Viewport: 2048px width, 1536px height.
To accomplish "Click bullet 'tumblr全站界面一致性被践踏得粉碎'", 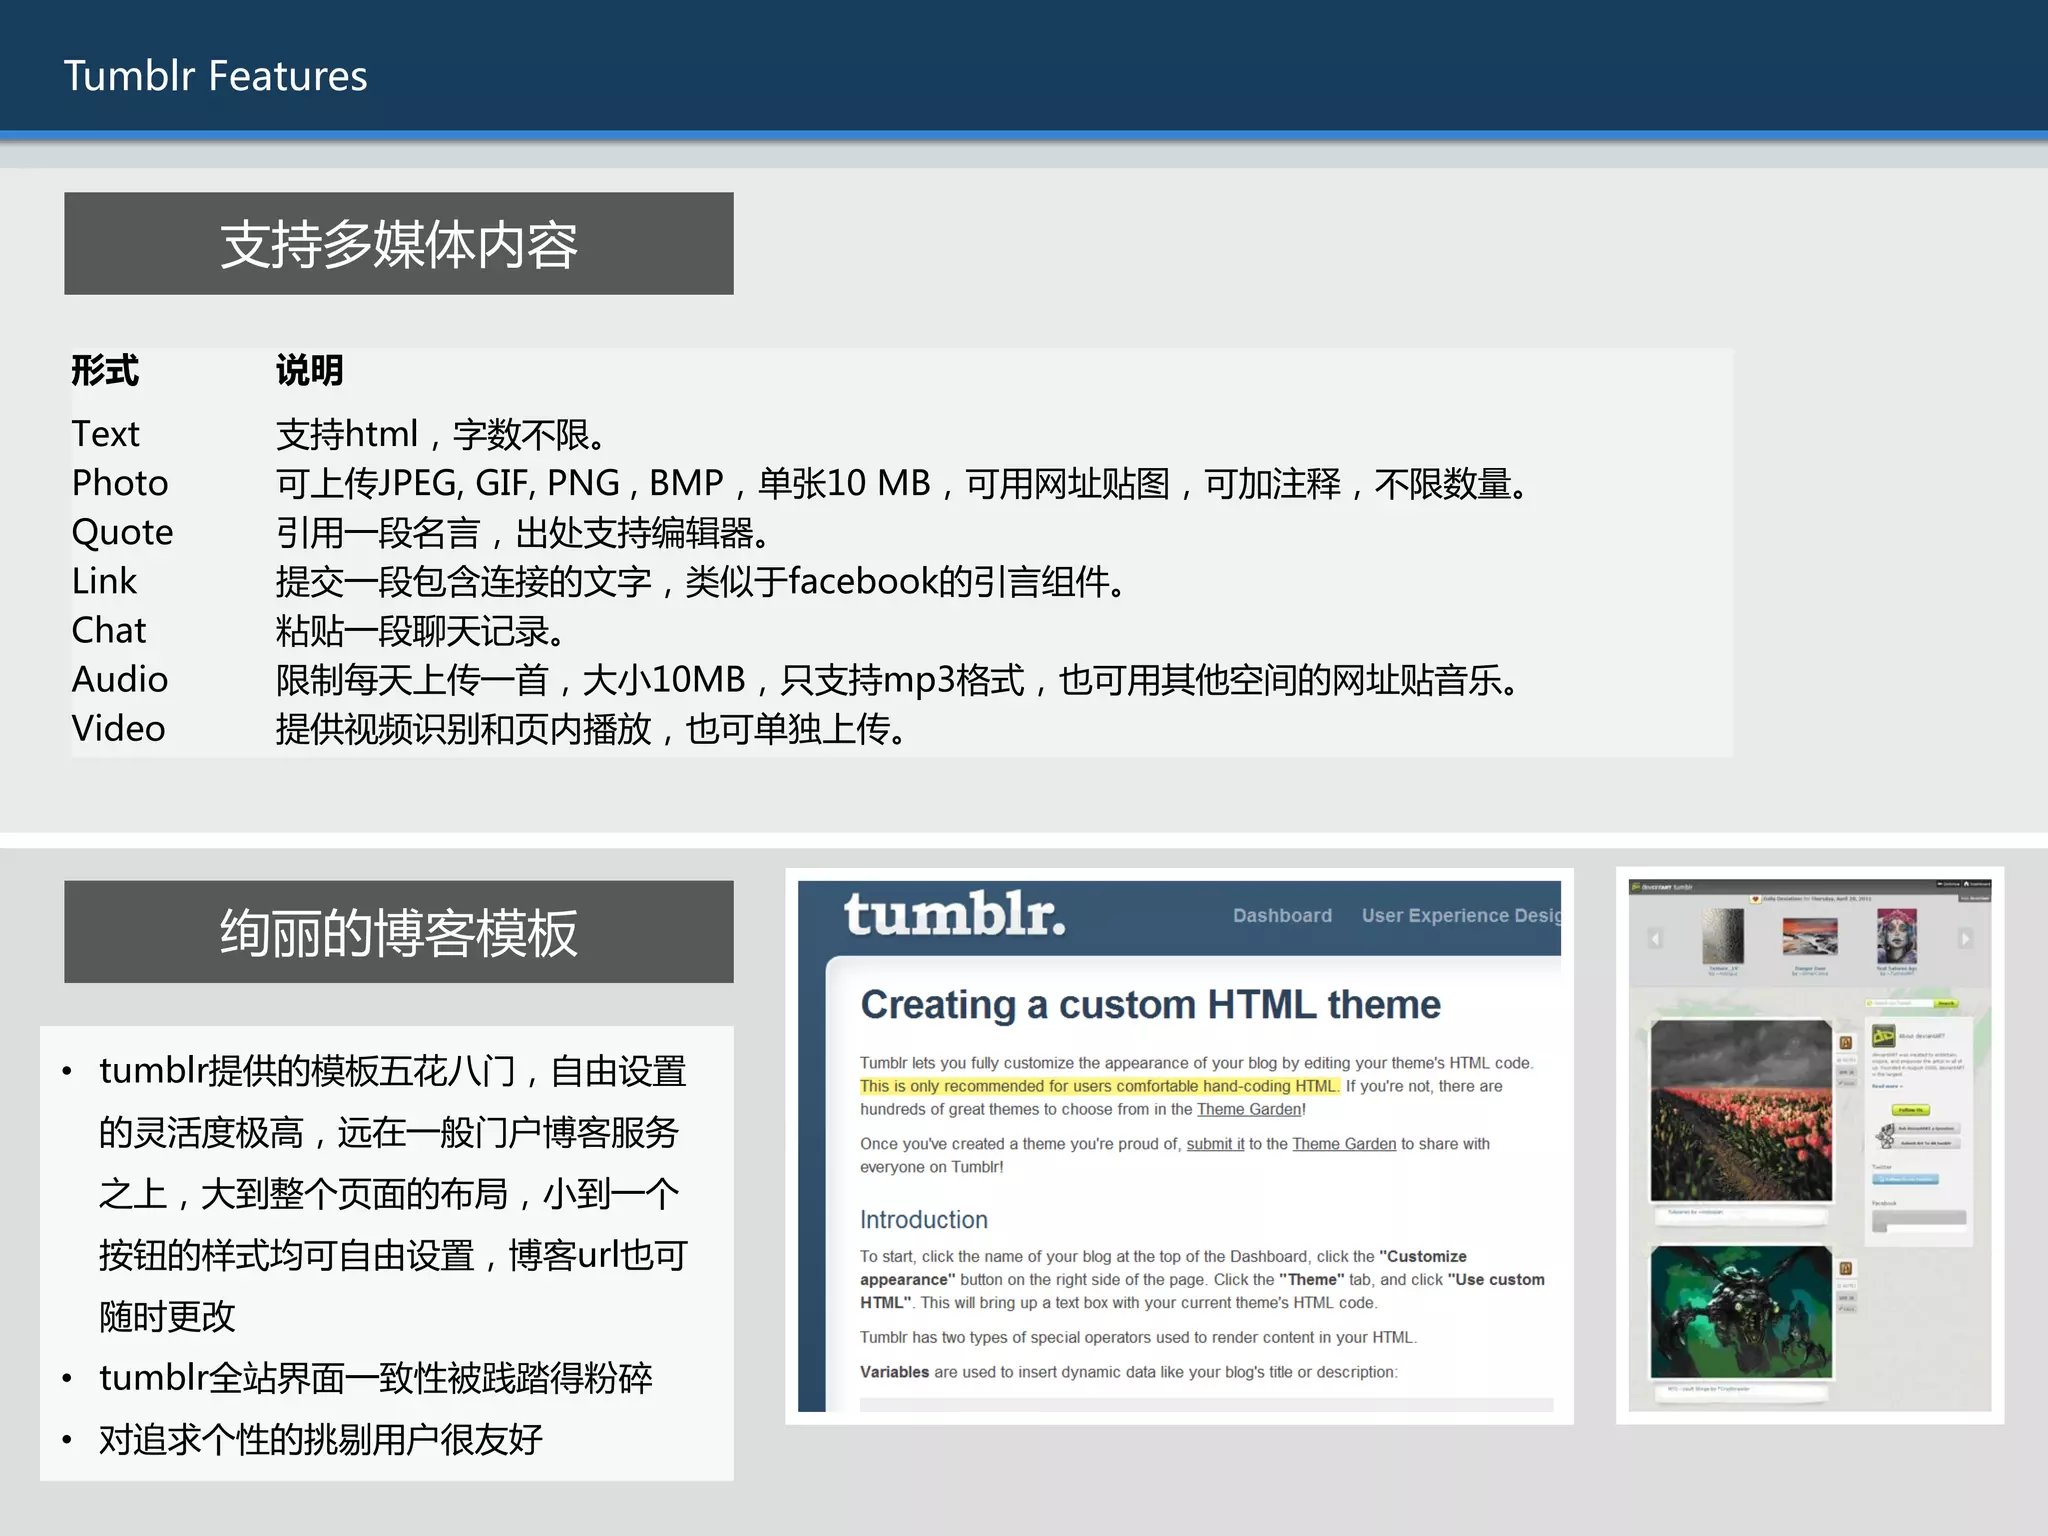I will 376,1378.
